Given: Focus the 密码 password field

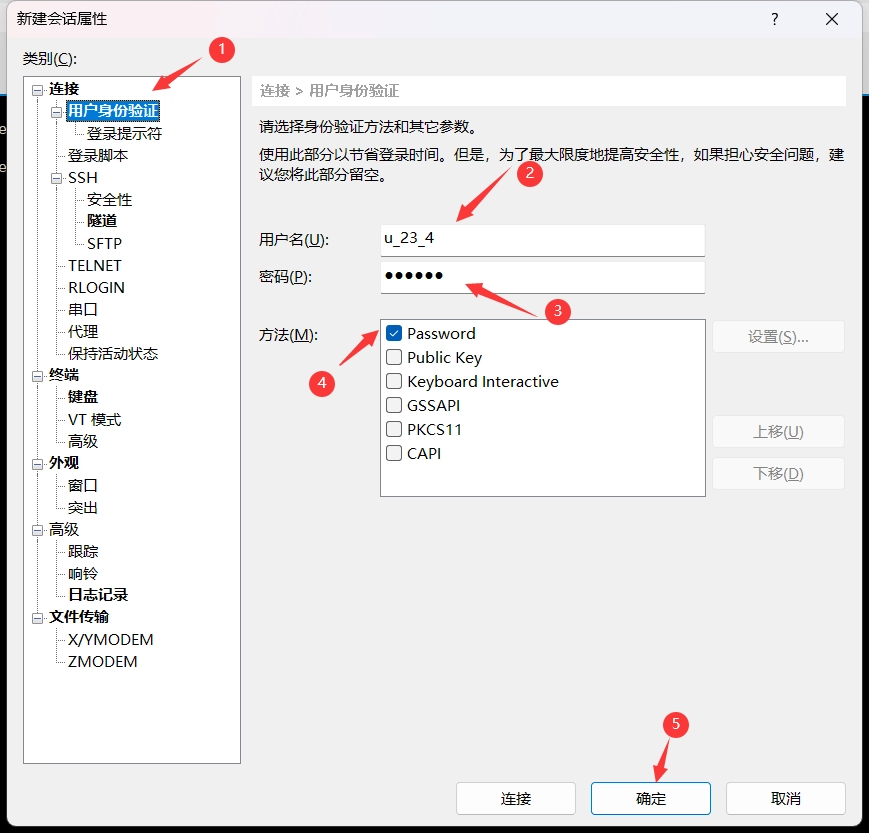Looking at the screenshot, I should 542,277.
